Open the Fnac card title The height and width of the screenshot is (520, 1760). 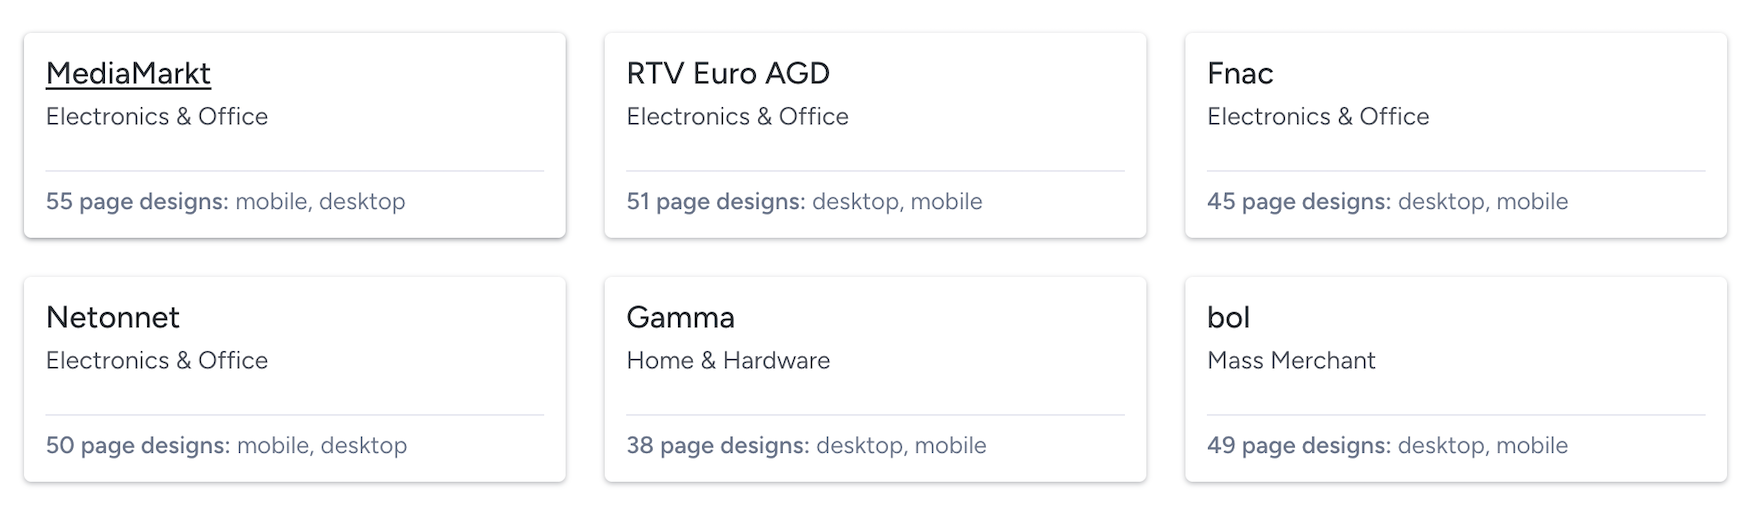point(1239,73)
